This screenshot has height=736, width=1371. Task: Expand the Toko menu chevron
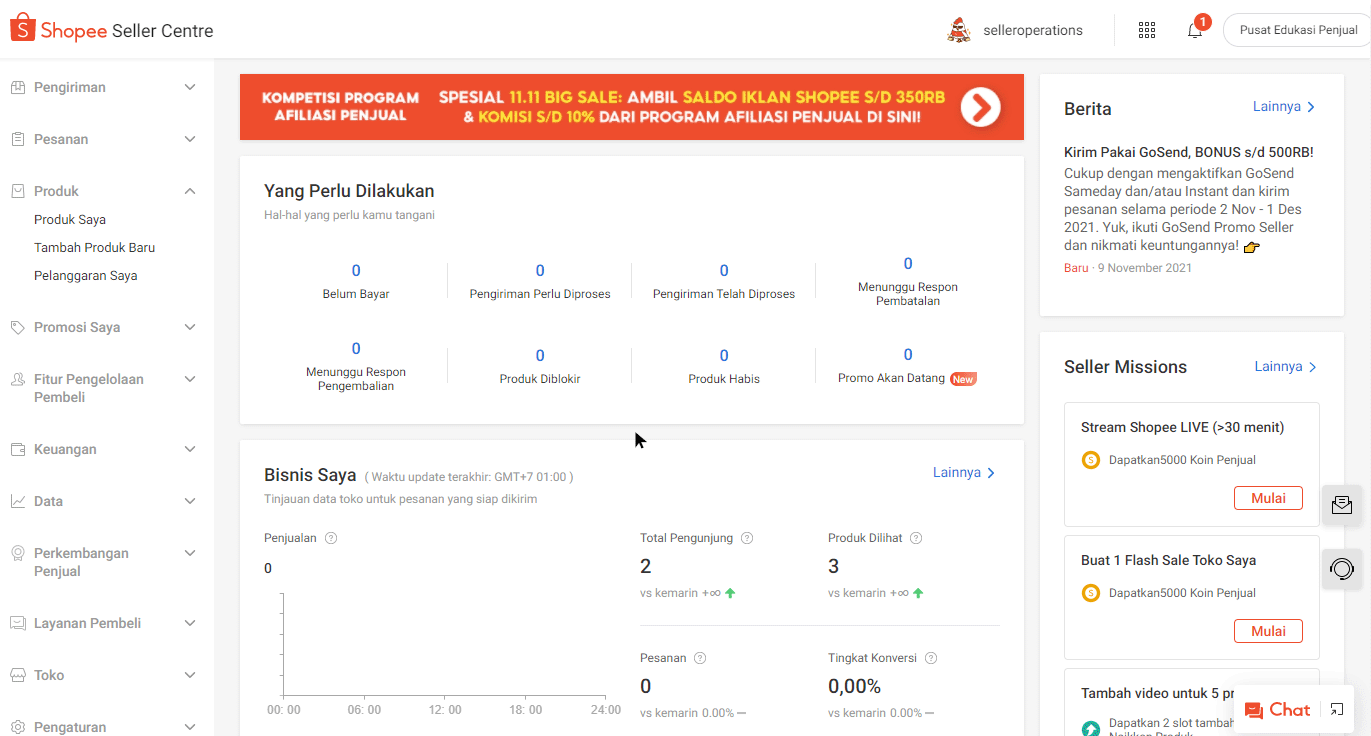tap(190, 676)
